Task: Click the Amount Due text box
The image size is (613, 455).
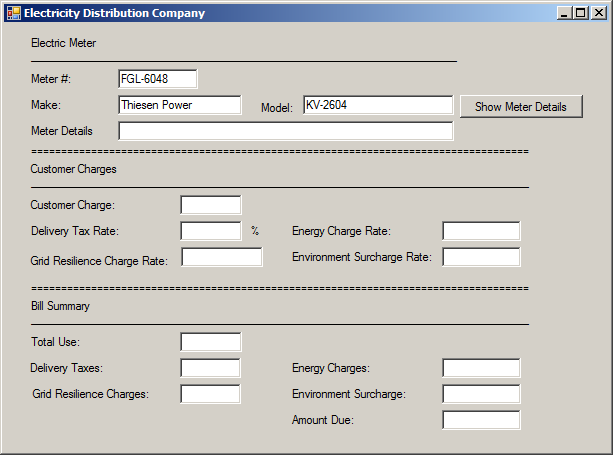Action: 481,420
